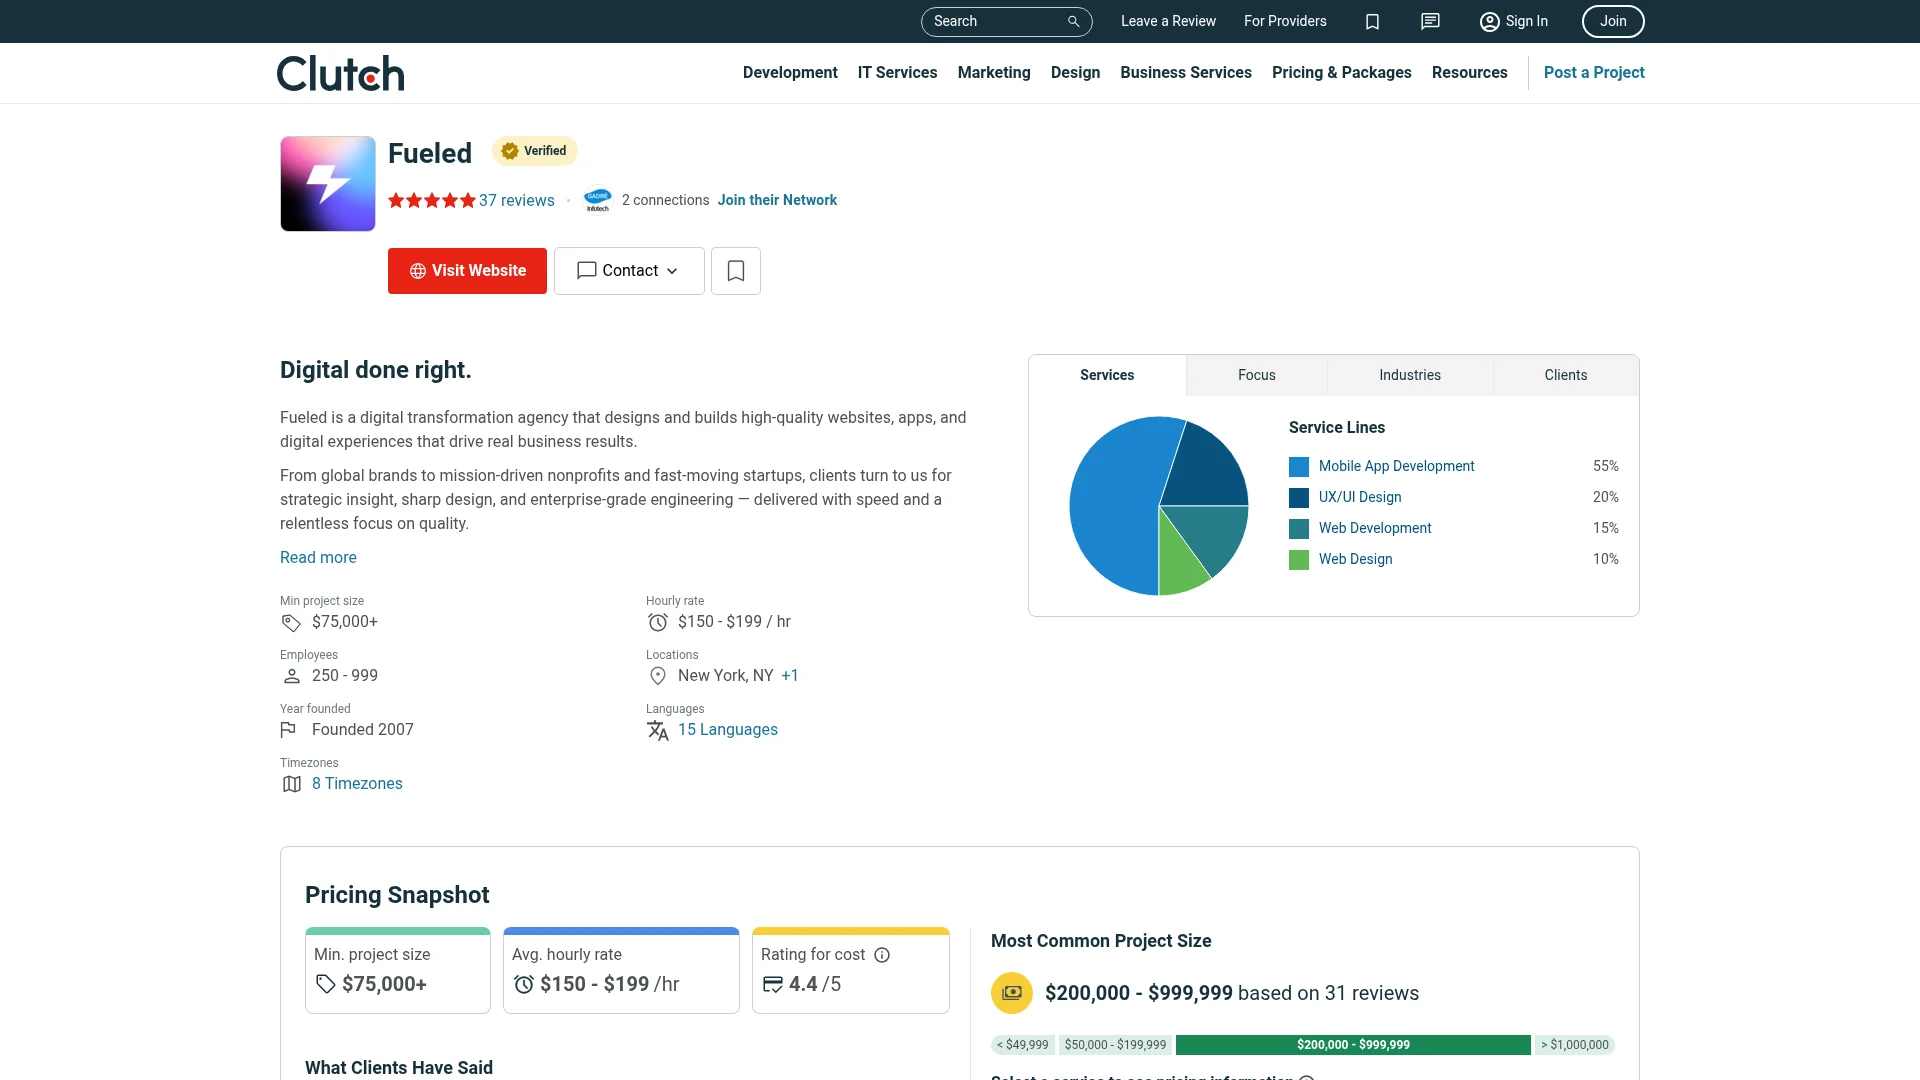Image resolution: width=1920 pixels, height=1080 pixels.
Task: Click the min project size tag icon
Action: (x=291, y=622)
